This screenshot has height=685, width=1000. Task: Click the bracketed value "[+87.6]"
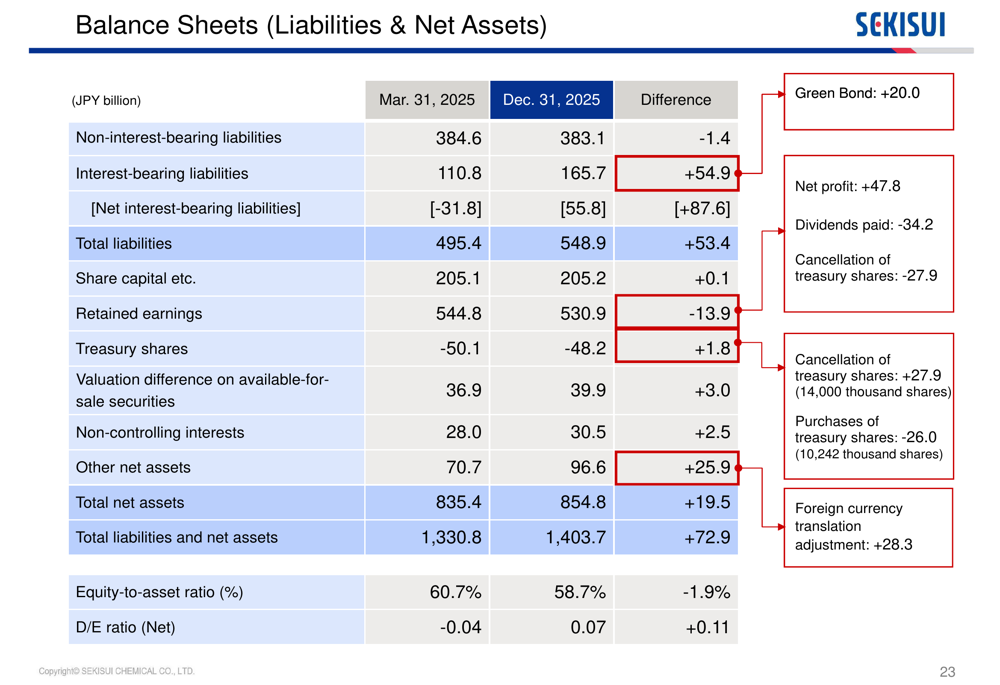point(702,209)
